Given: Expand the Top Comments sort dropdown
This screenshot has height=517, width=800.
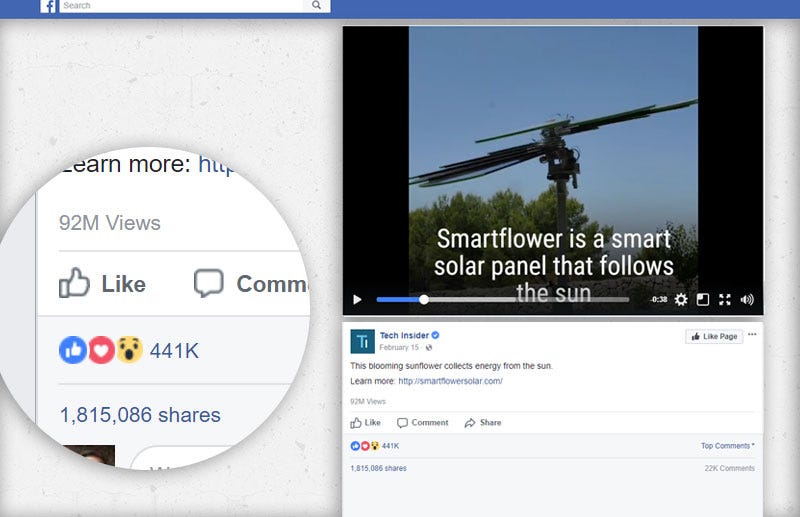Looking at the screenshot, I should click(728, 446).
